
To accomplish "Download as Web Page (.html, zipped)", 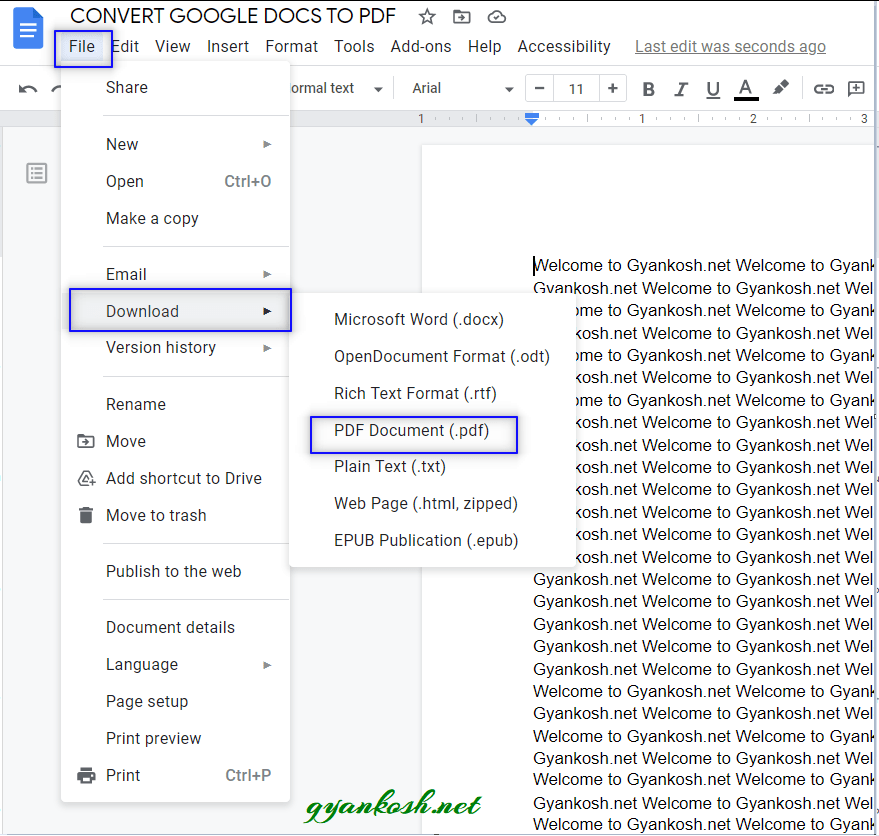I will tap(432, 504).
